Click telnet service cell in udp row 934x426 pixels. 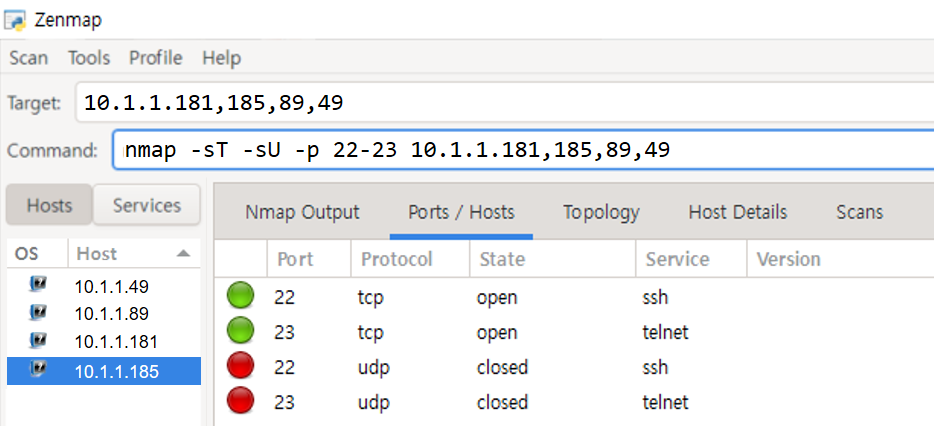point(665,402)
